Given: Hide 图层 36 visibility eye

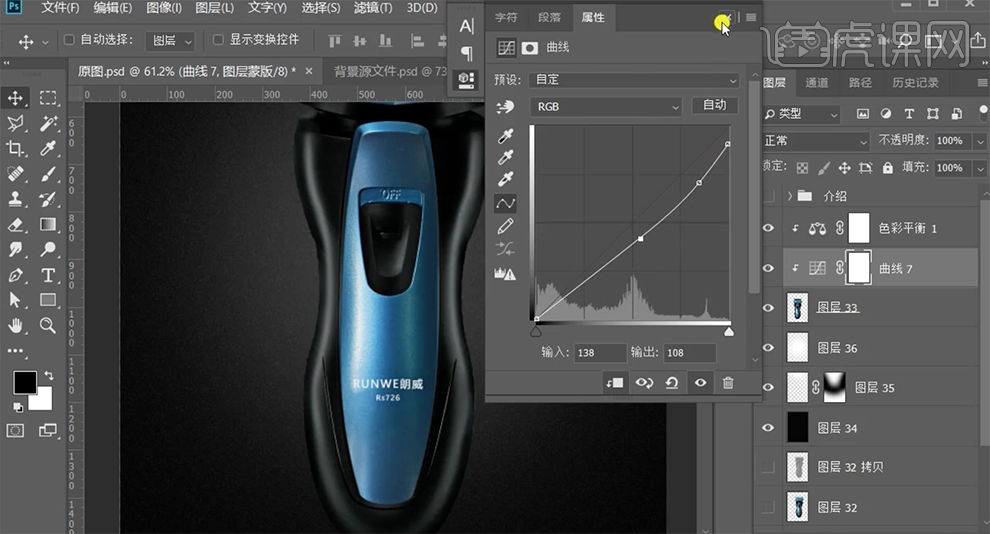Looking at the screenshot, I should point(768,348).
